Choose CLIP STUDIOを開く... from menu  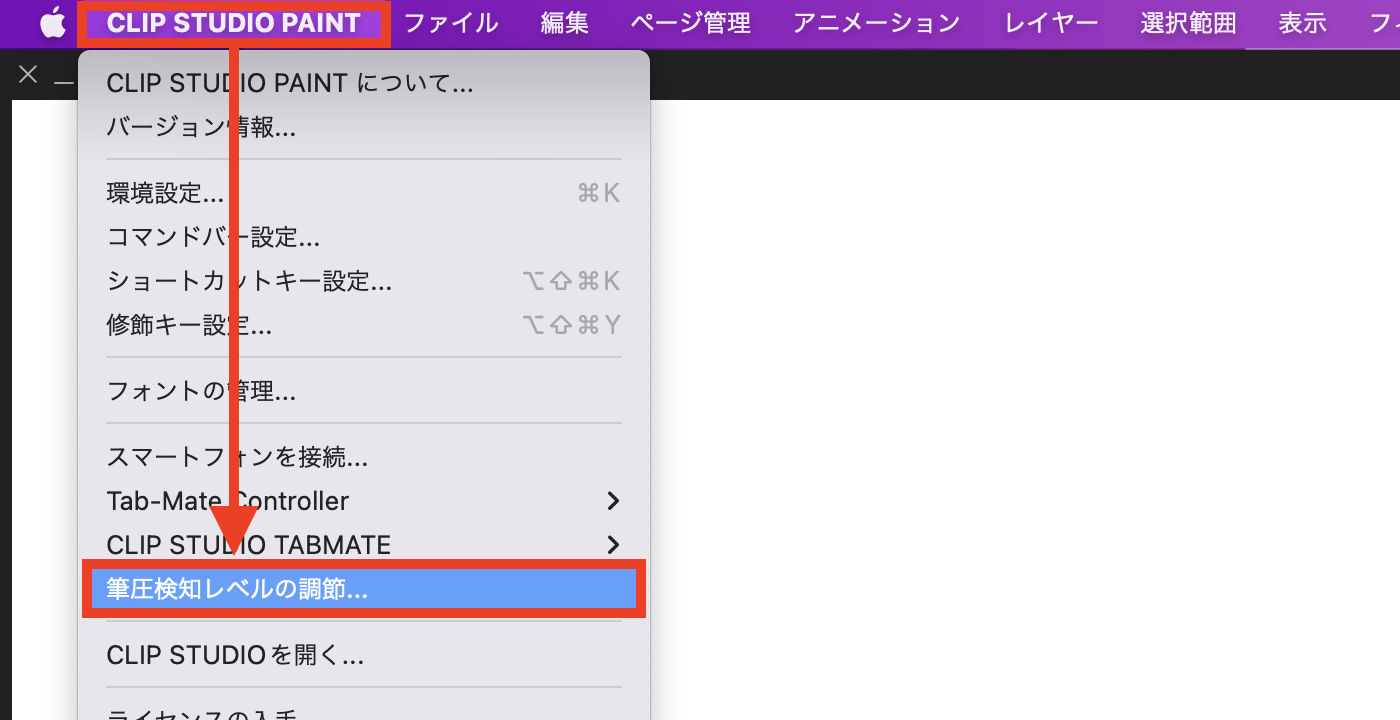235,655
